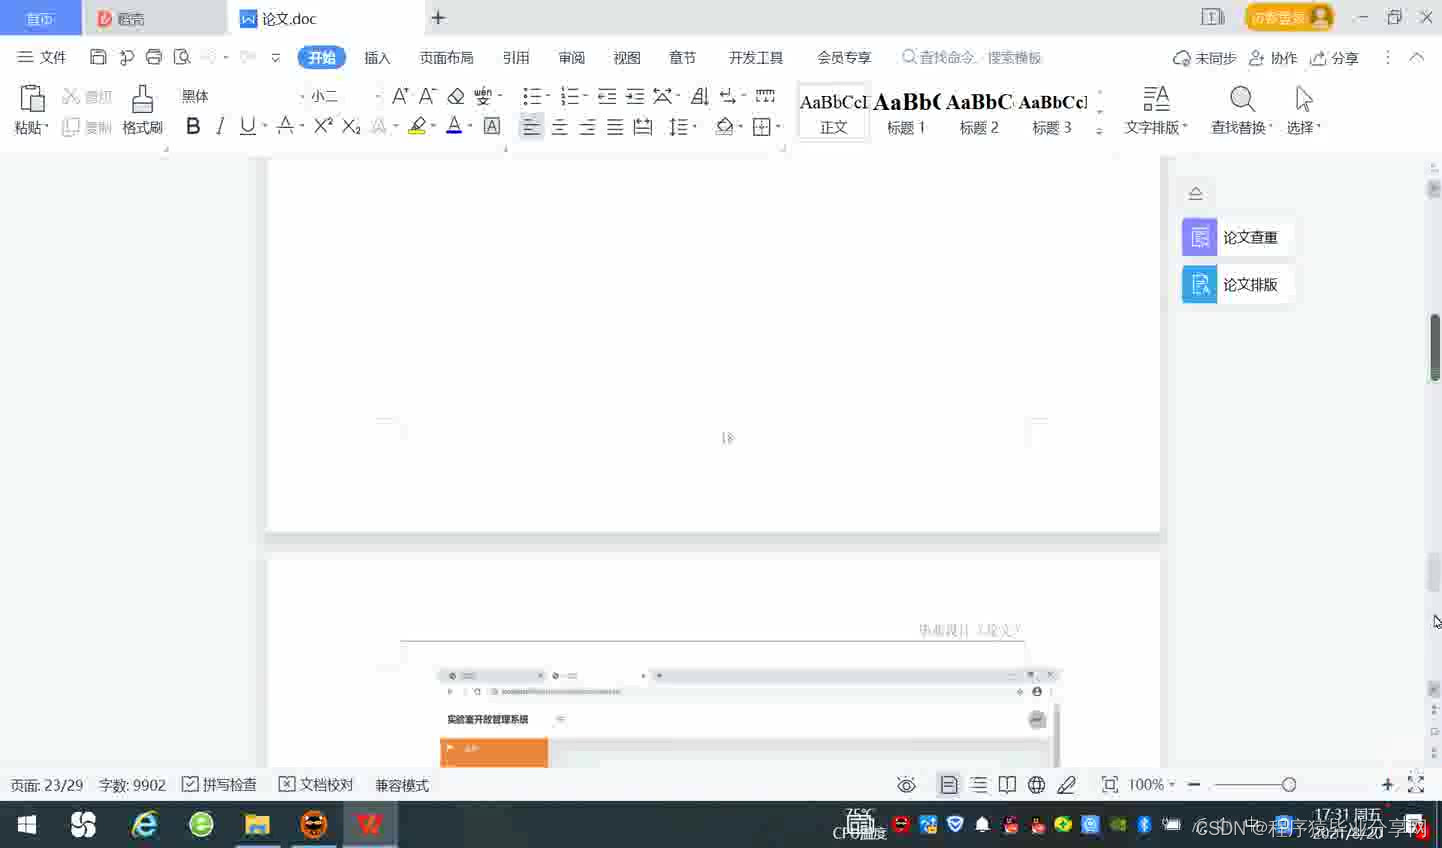Screen dimensions: 1442x848
Task: Right-align the paragraph
Action: point(587,127)
